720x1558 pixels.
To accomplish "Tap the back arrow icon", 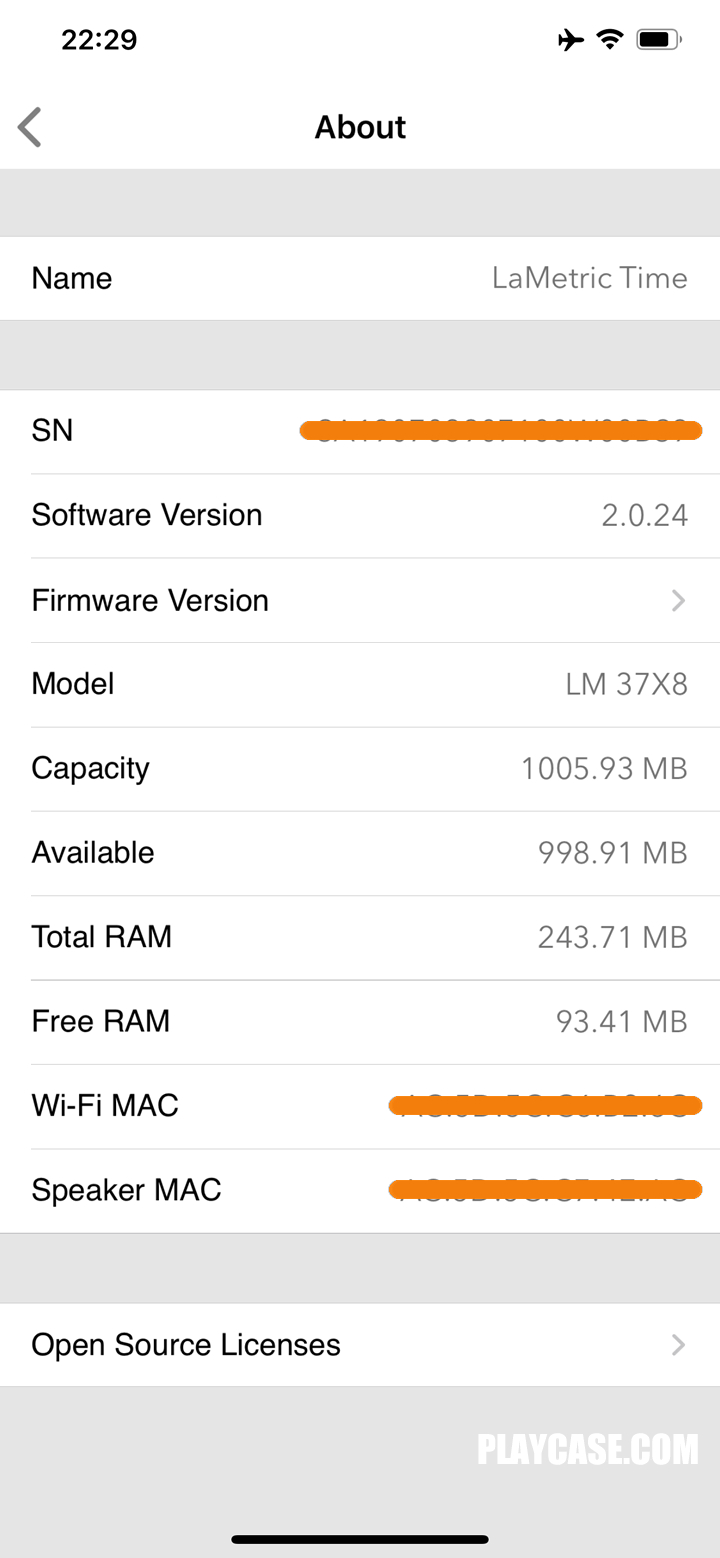I will pyautogui.click(x=30, y=128).
